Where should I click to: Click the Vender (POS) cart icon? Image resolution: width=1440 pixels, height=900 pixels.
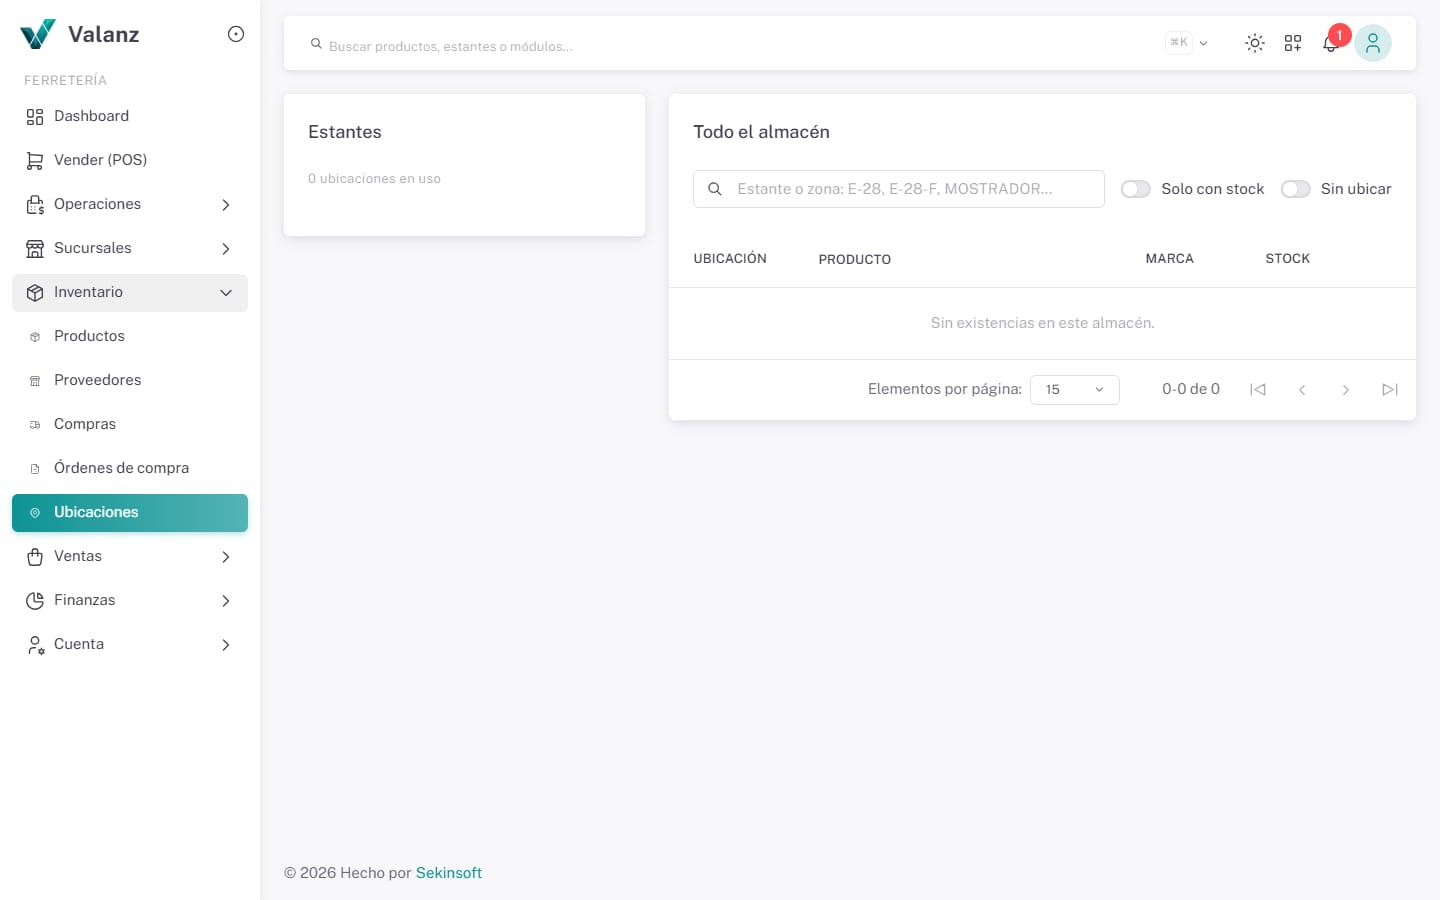tap(35, 161)
